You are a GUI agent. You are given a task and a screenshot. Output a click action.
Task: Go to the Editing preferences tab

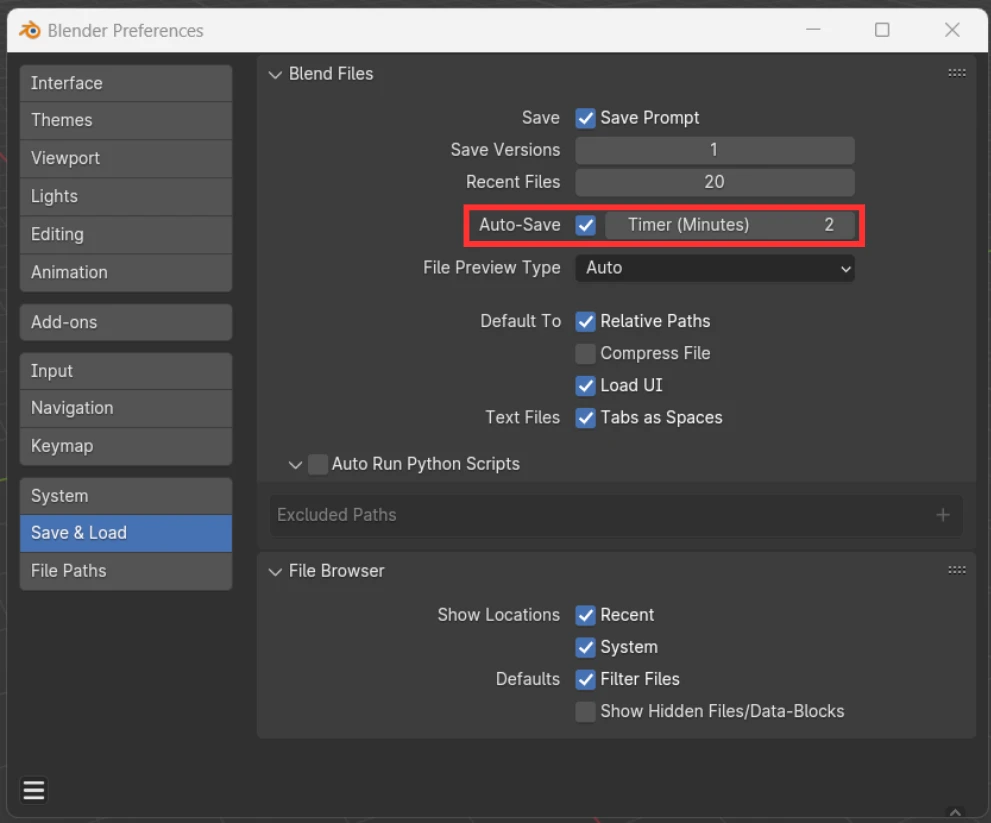(x=126, y=235)
